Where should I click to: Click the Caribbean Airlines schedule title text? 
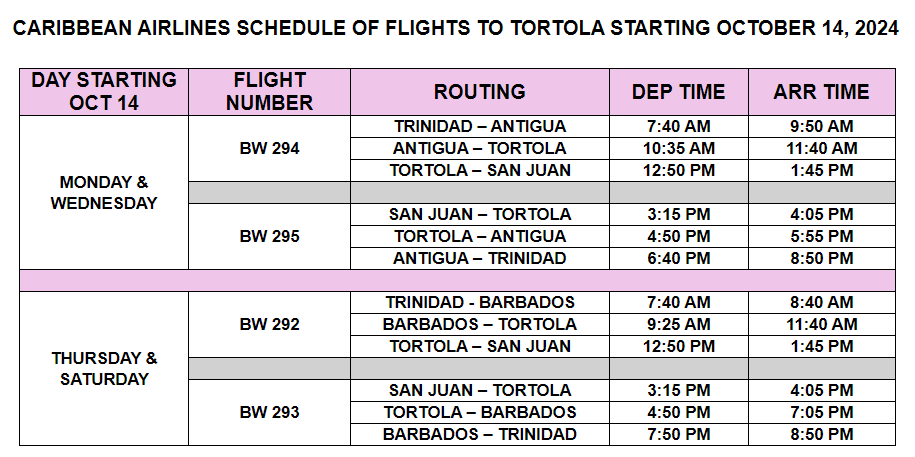pos(456,27)
